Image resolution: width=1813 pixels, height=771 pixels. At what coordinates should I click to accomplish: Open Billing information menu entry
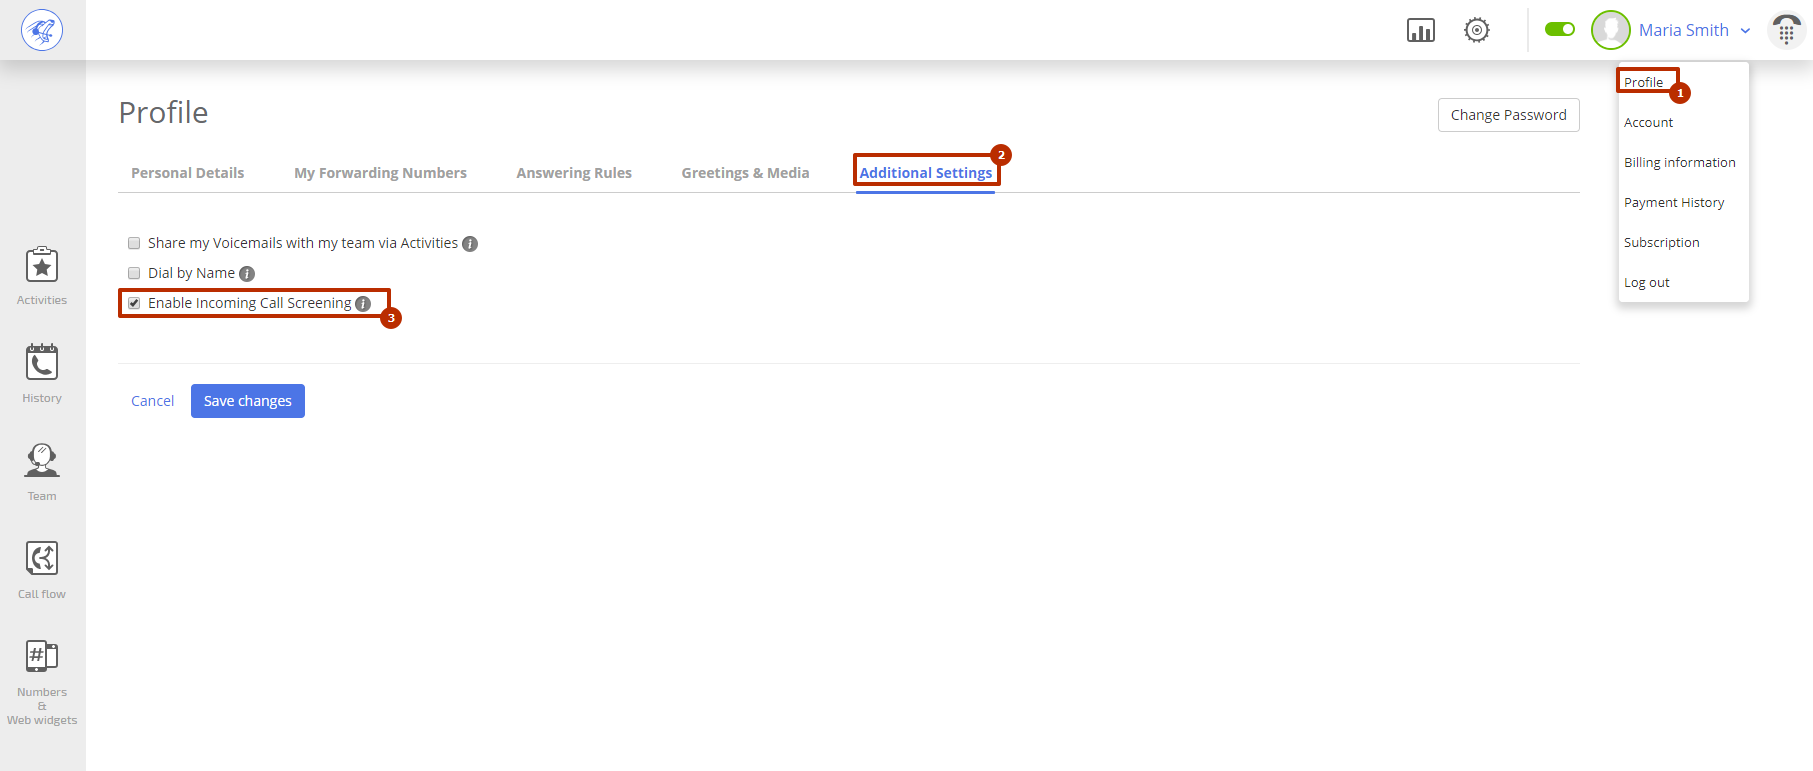[1679, 162]
